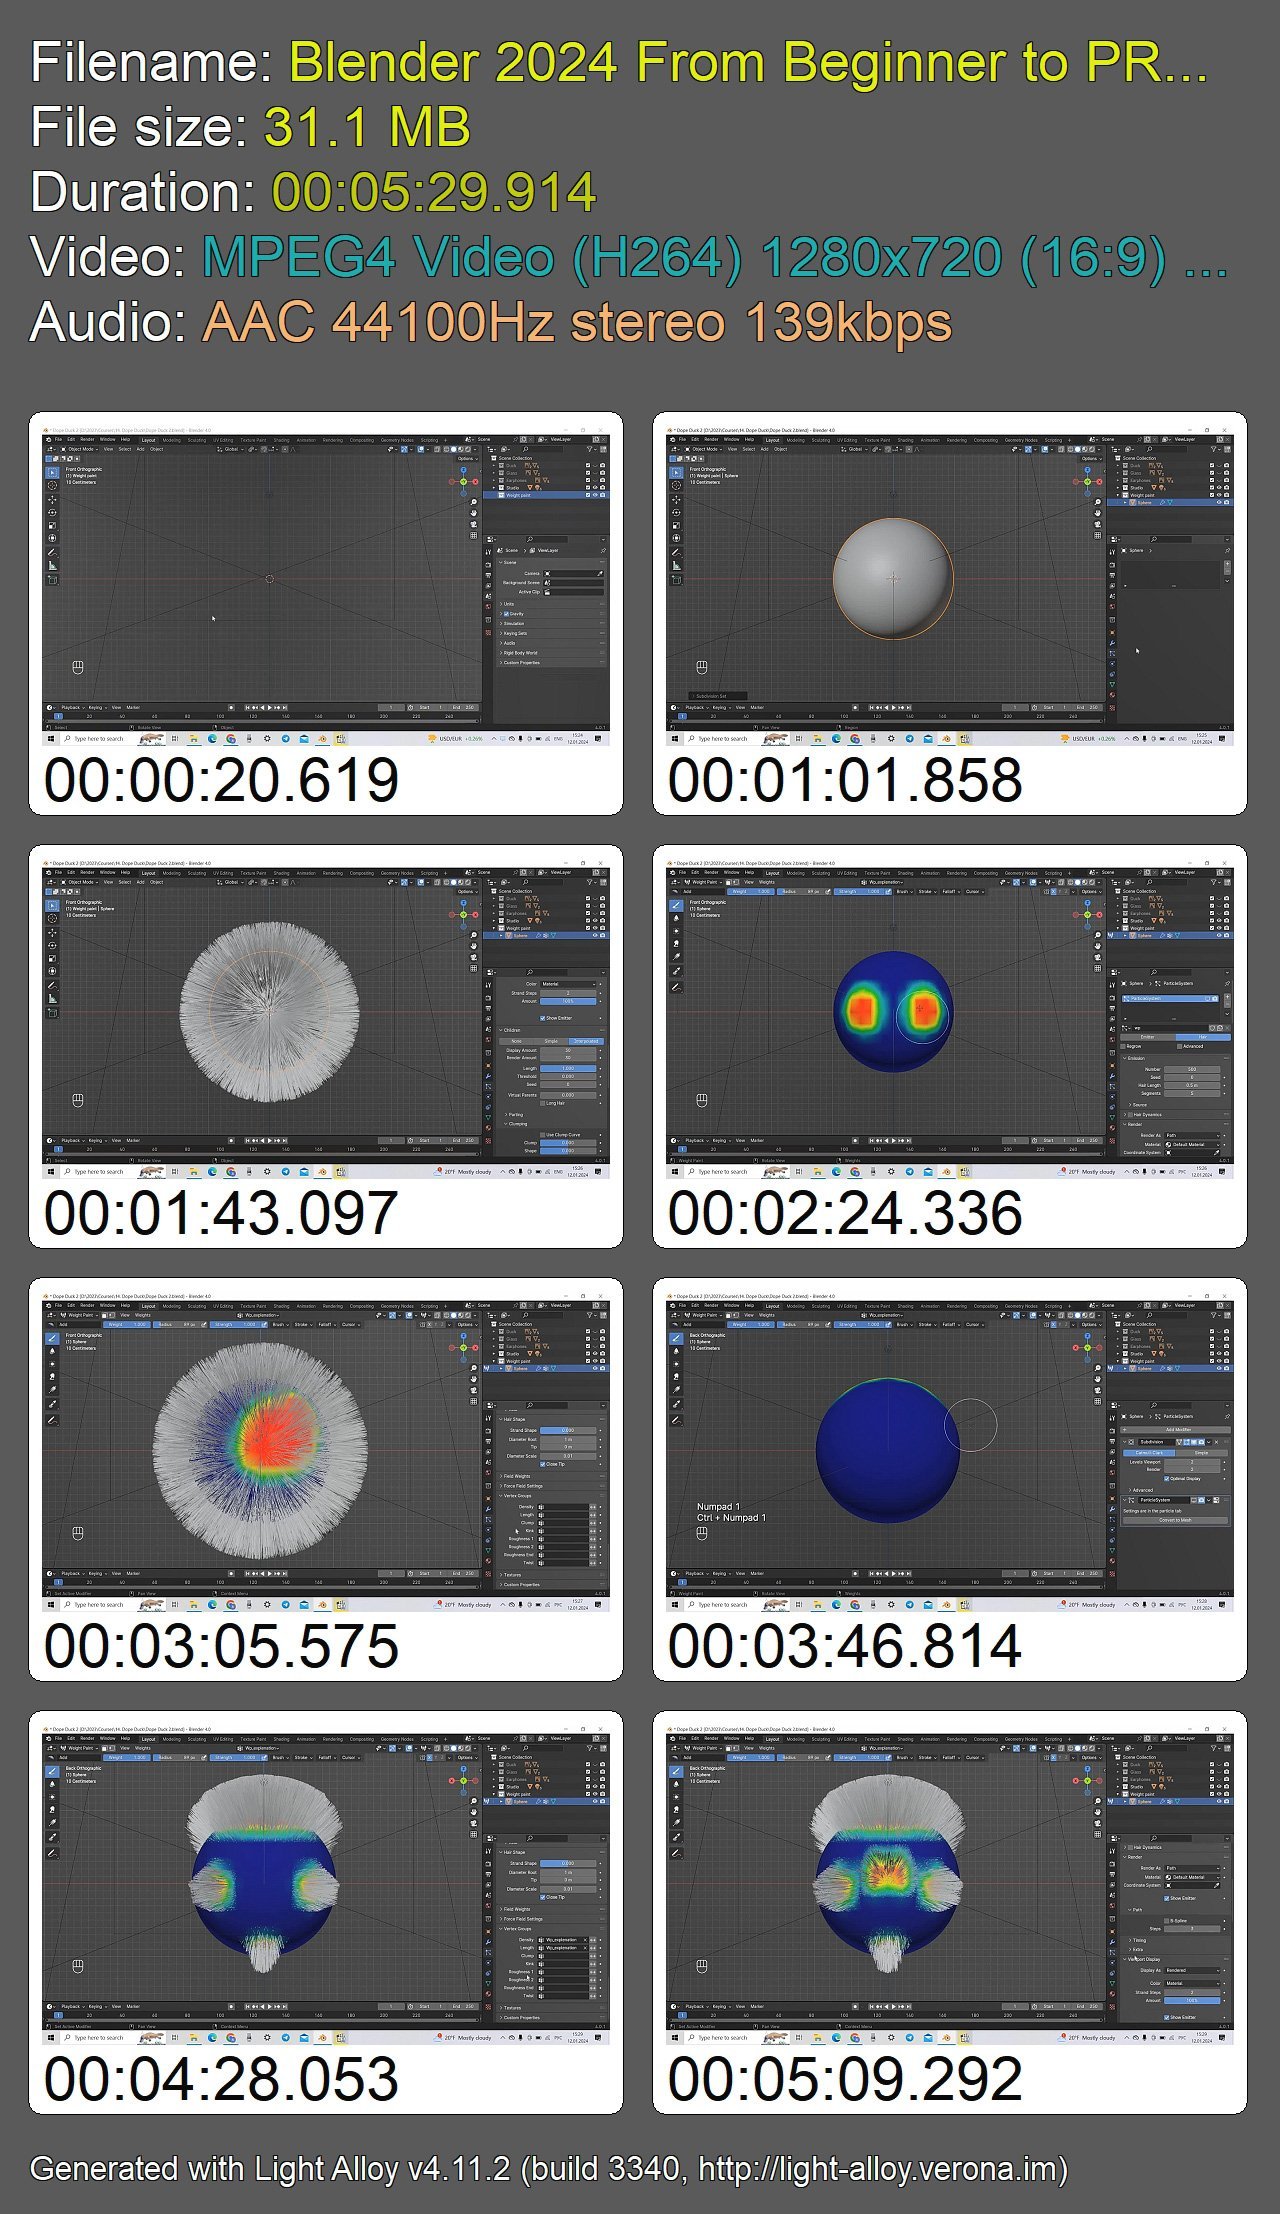
Task: Click the Weight slider in 00:02:24 frame
Action: click(750, 891)
